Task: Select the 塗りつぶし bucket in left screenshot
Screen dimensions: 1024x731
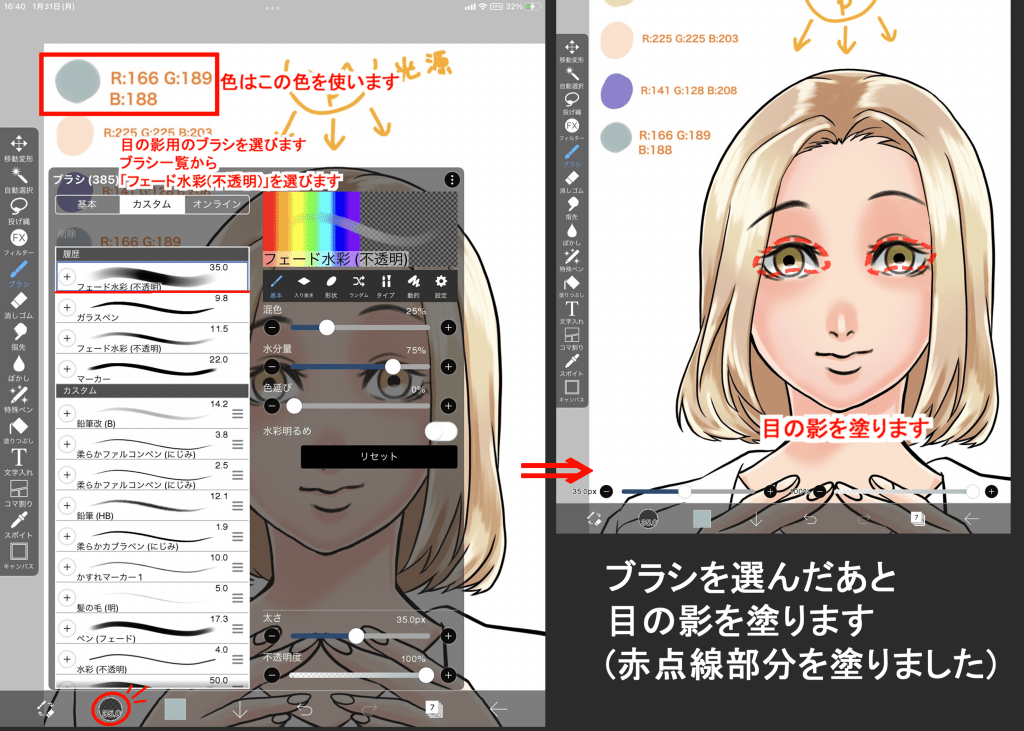Action: [18, 430]
